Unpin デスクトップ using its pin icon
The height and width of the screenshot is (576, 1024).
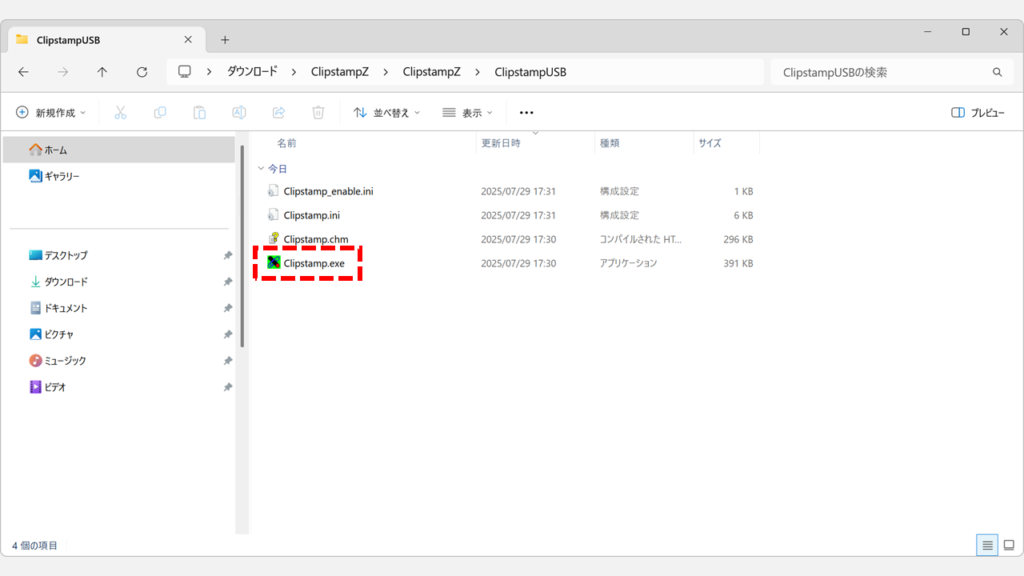click(227, 255)
